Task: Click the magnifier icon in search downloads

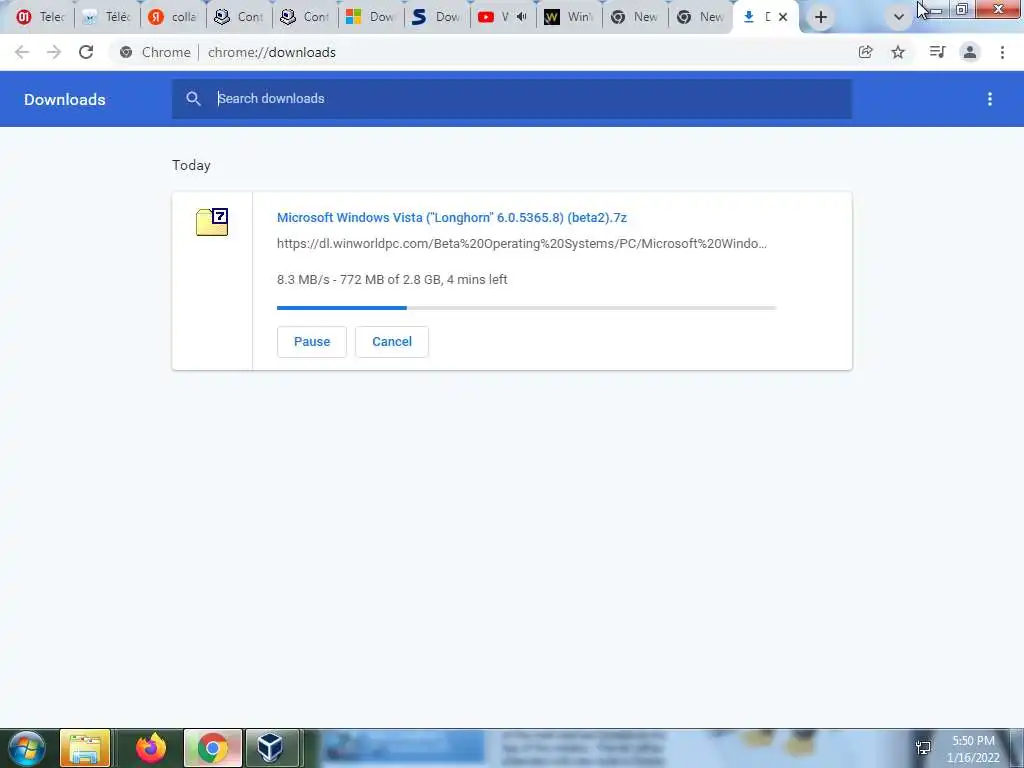Action: 193,99
